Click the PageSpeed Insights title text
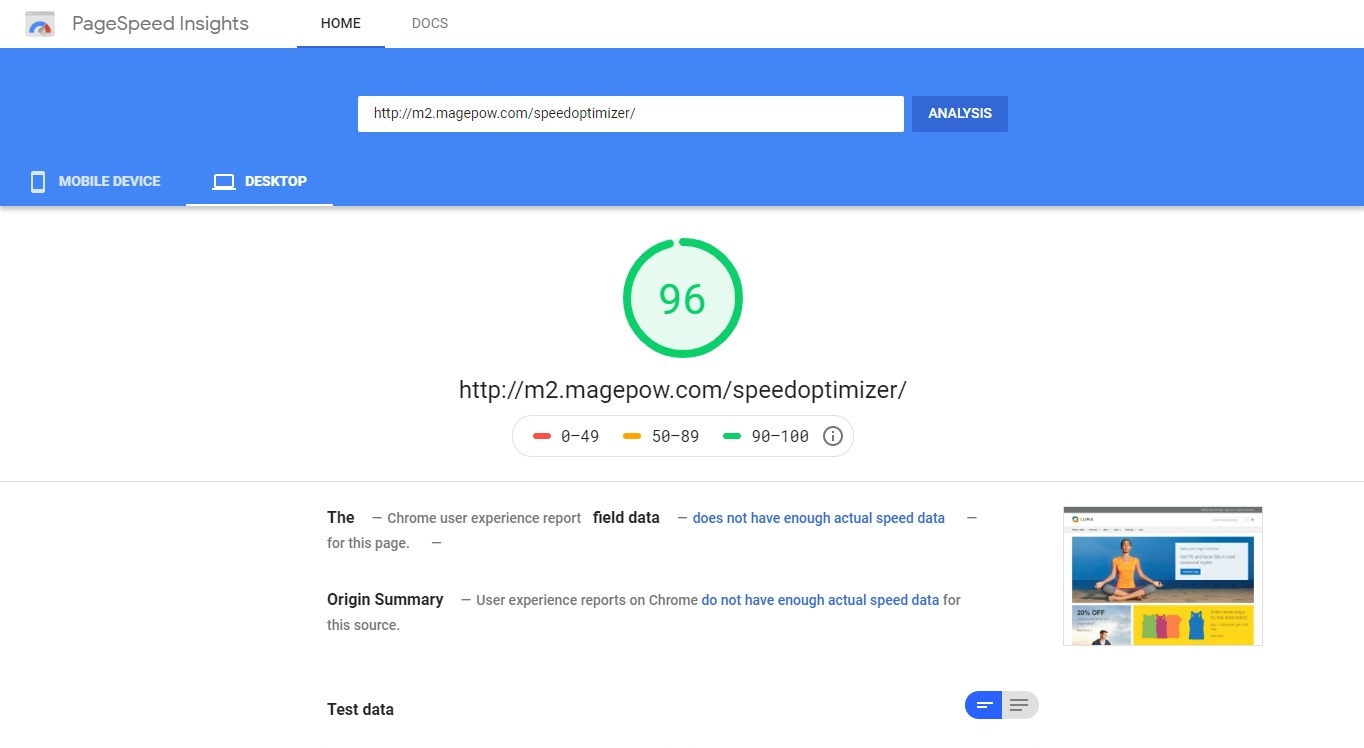The width and height of the screenshot is (1364, 748). 161,24
